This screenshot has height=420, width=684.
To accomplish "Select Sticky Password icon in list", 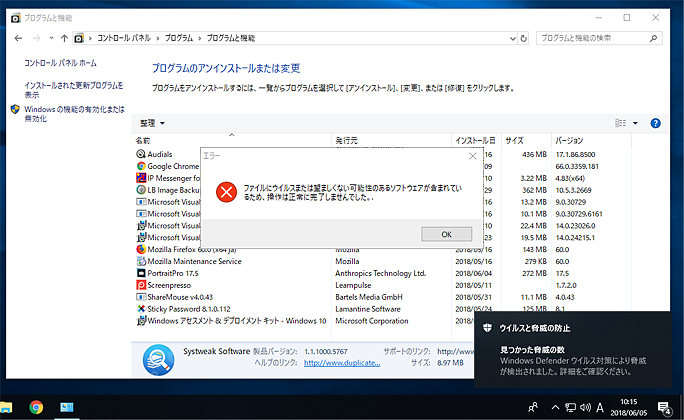I will (x=141, y=309).
